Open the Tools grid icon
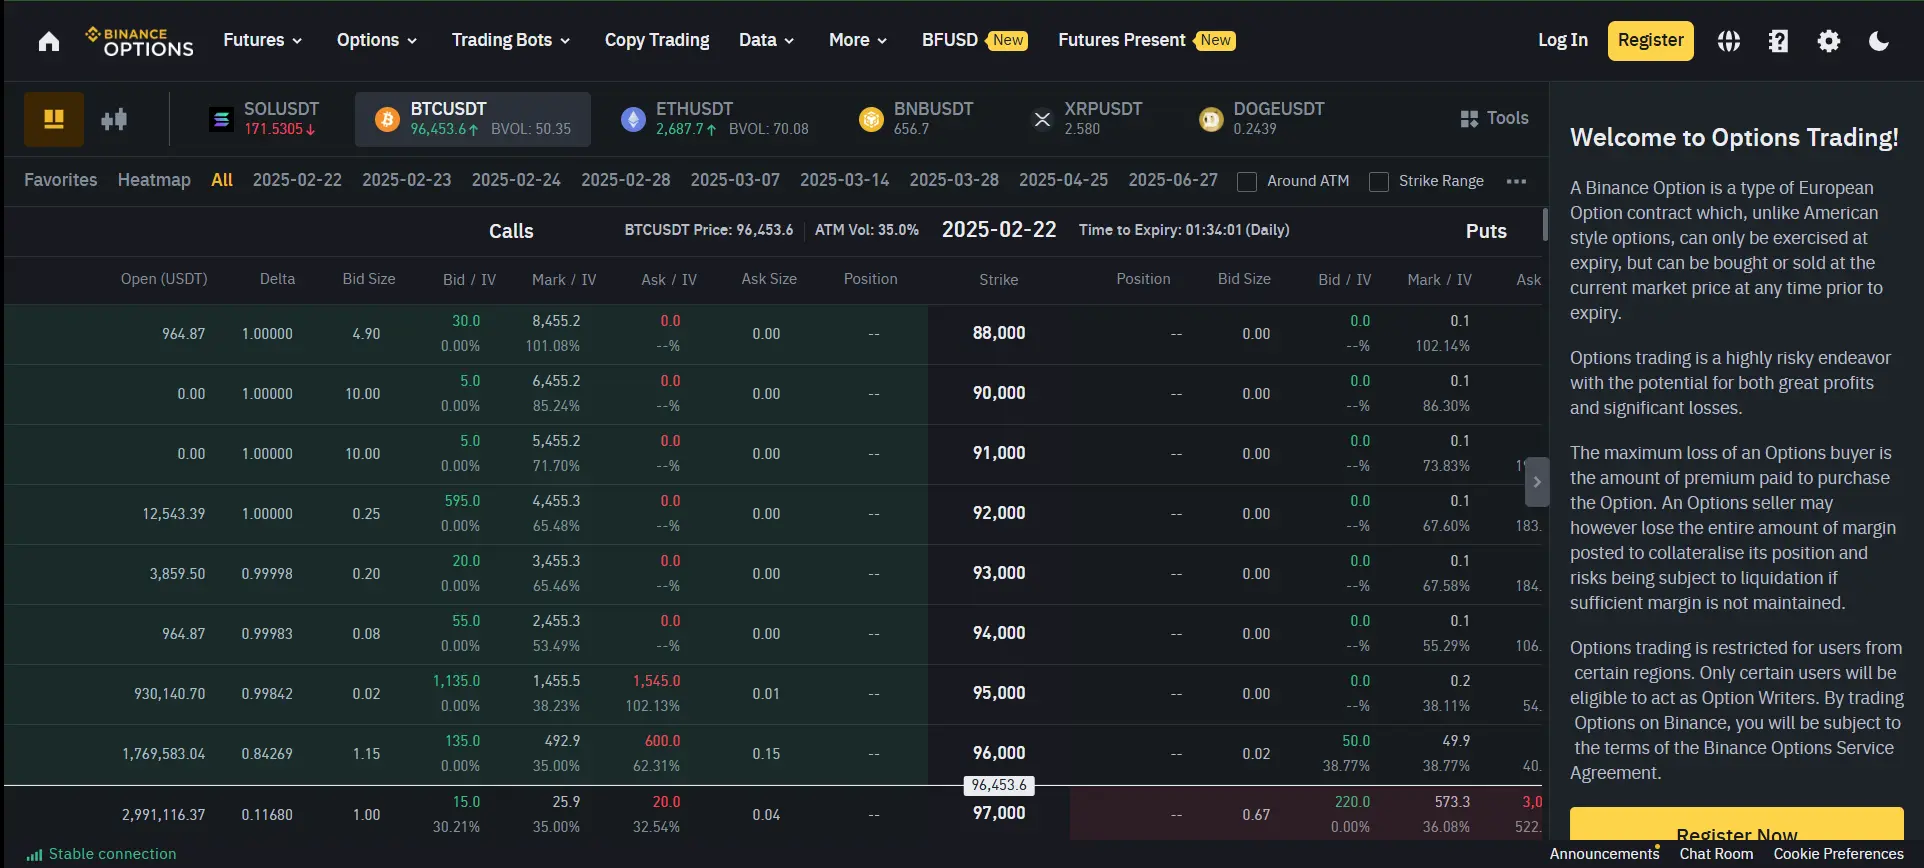 pos(1469,119)
